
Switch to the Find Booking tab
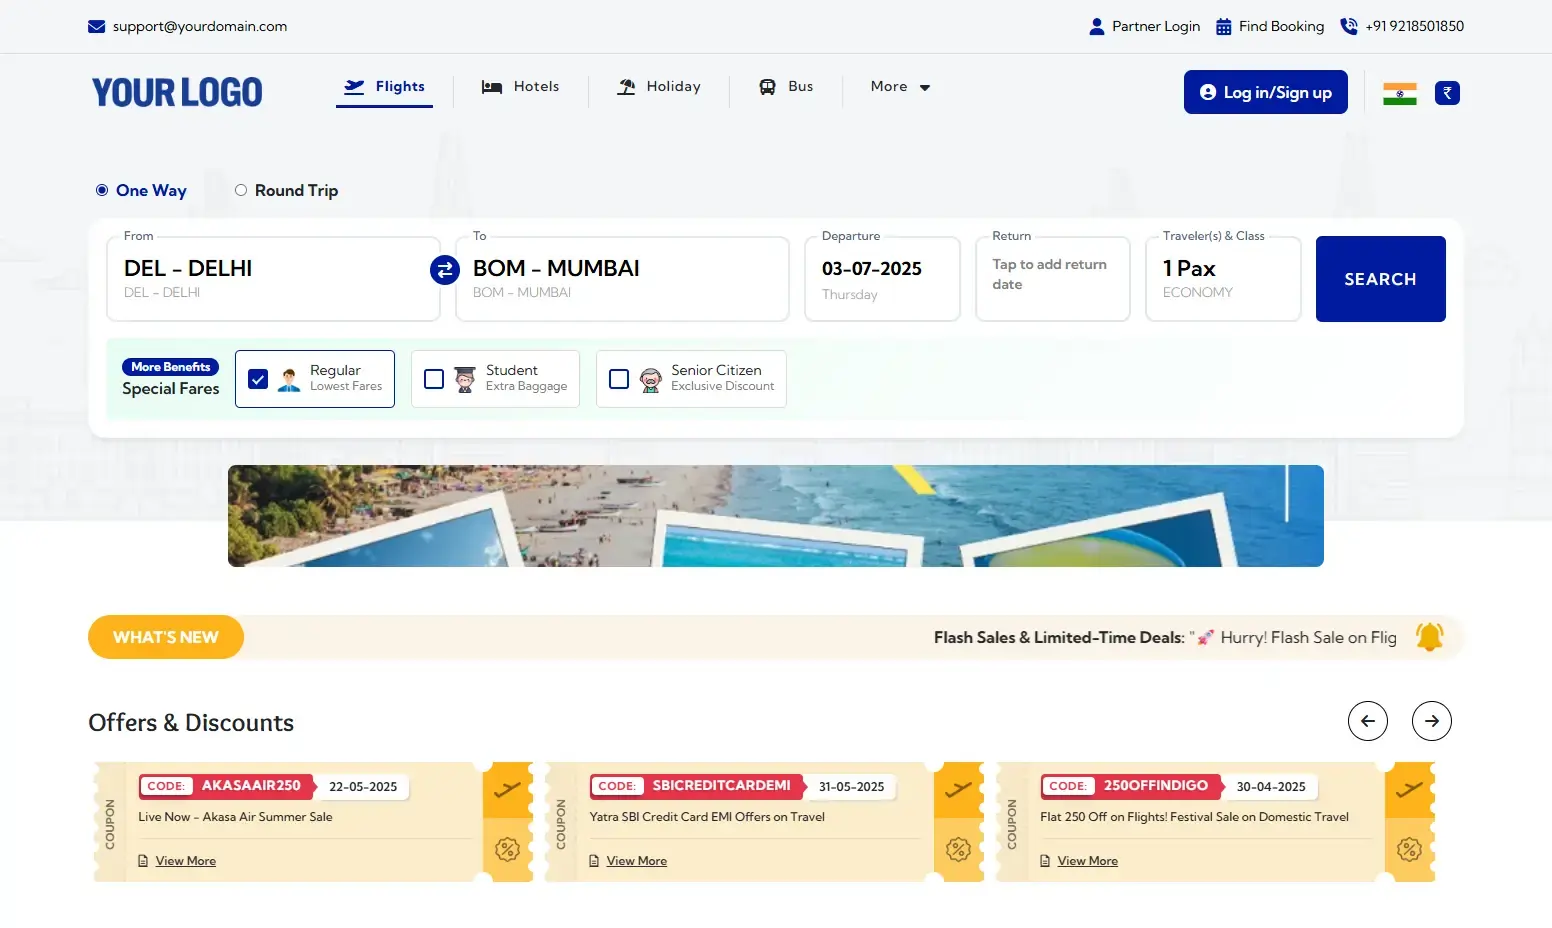pyautogui.click(x=1270, y=26)
